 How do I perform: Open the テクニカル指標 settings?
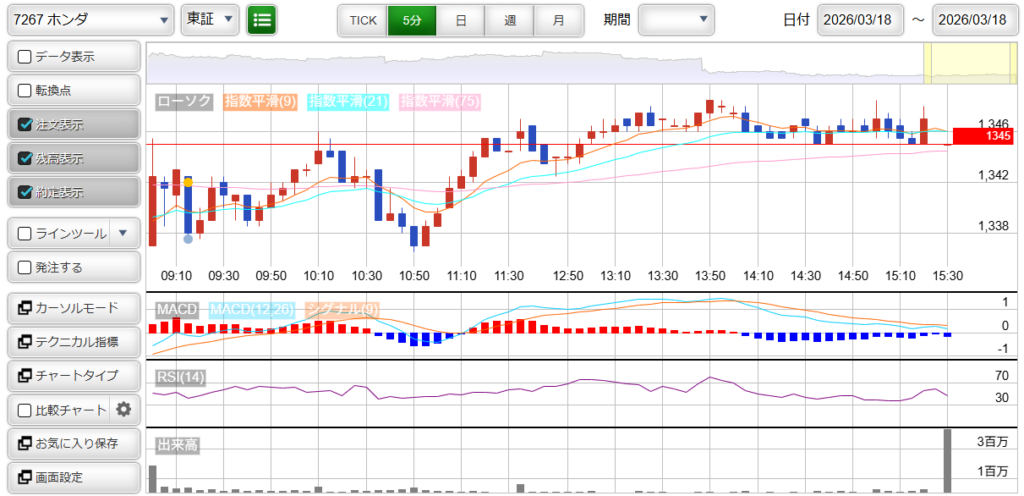coord(72,341)
